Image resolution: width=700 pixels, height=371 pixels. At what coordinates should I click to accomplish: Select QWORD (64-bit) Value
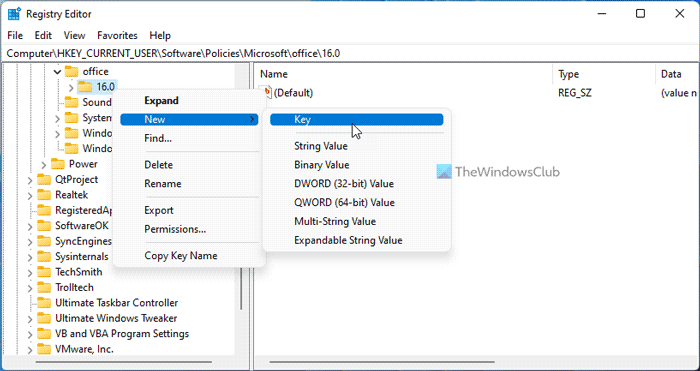click(357, 203)
